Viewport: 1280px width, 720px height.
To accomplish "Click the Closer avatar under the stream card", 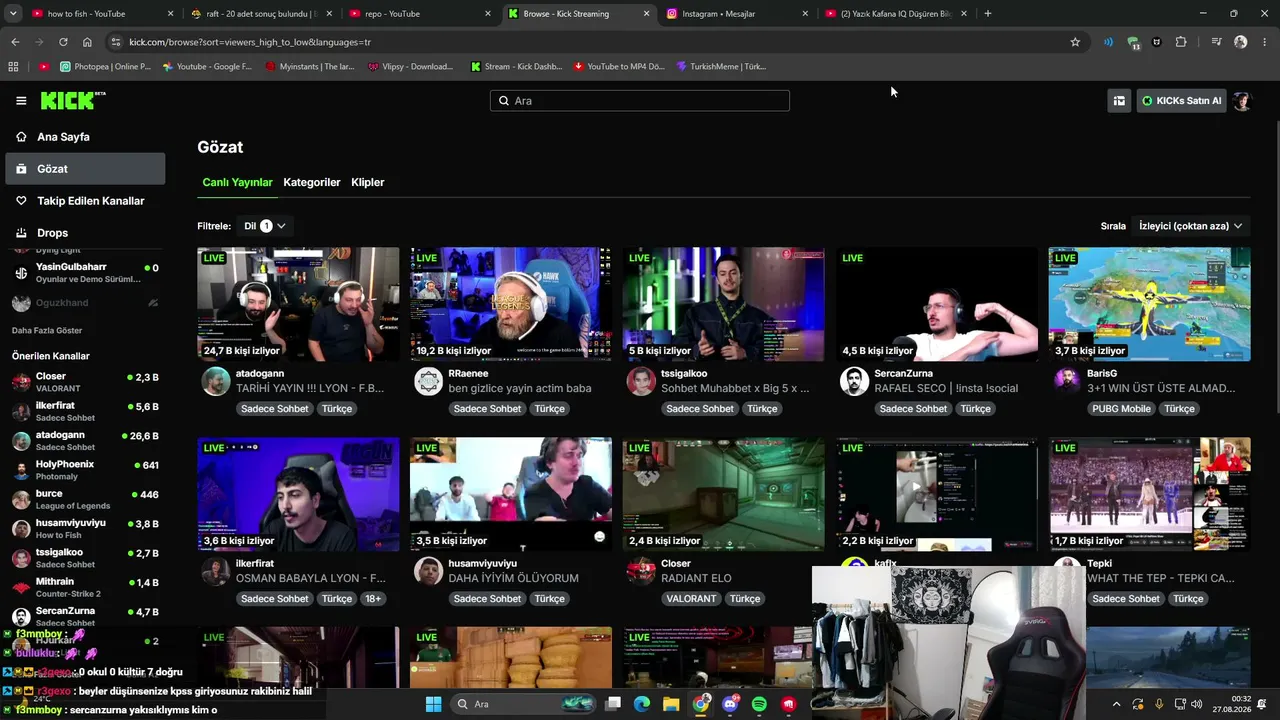I will tap(641, 571).
